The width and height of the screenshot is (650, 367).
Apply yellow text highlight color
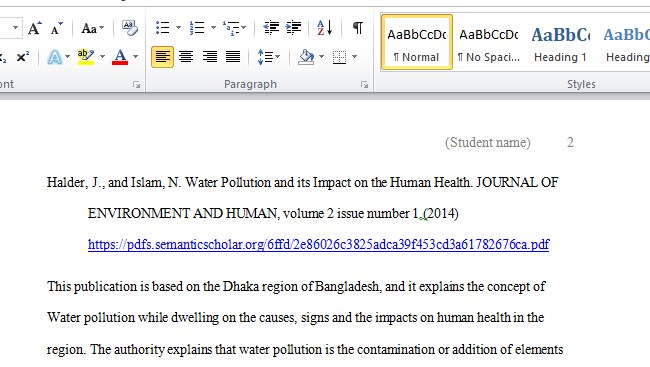[86, 57]
